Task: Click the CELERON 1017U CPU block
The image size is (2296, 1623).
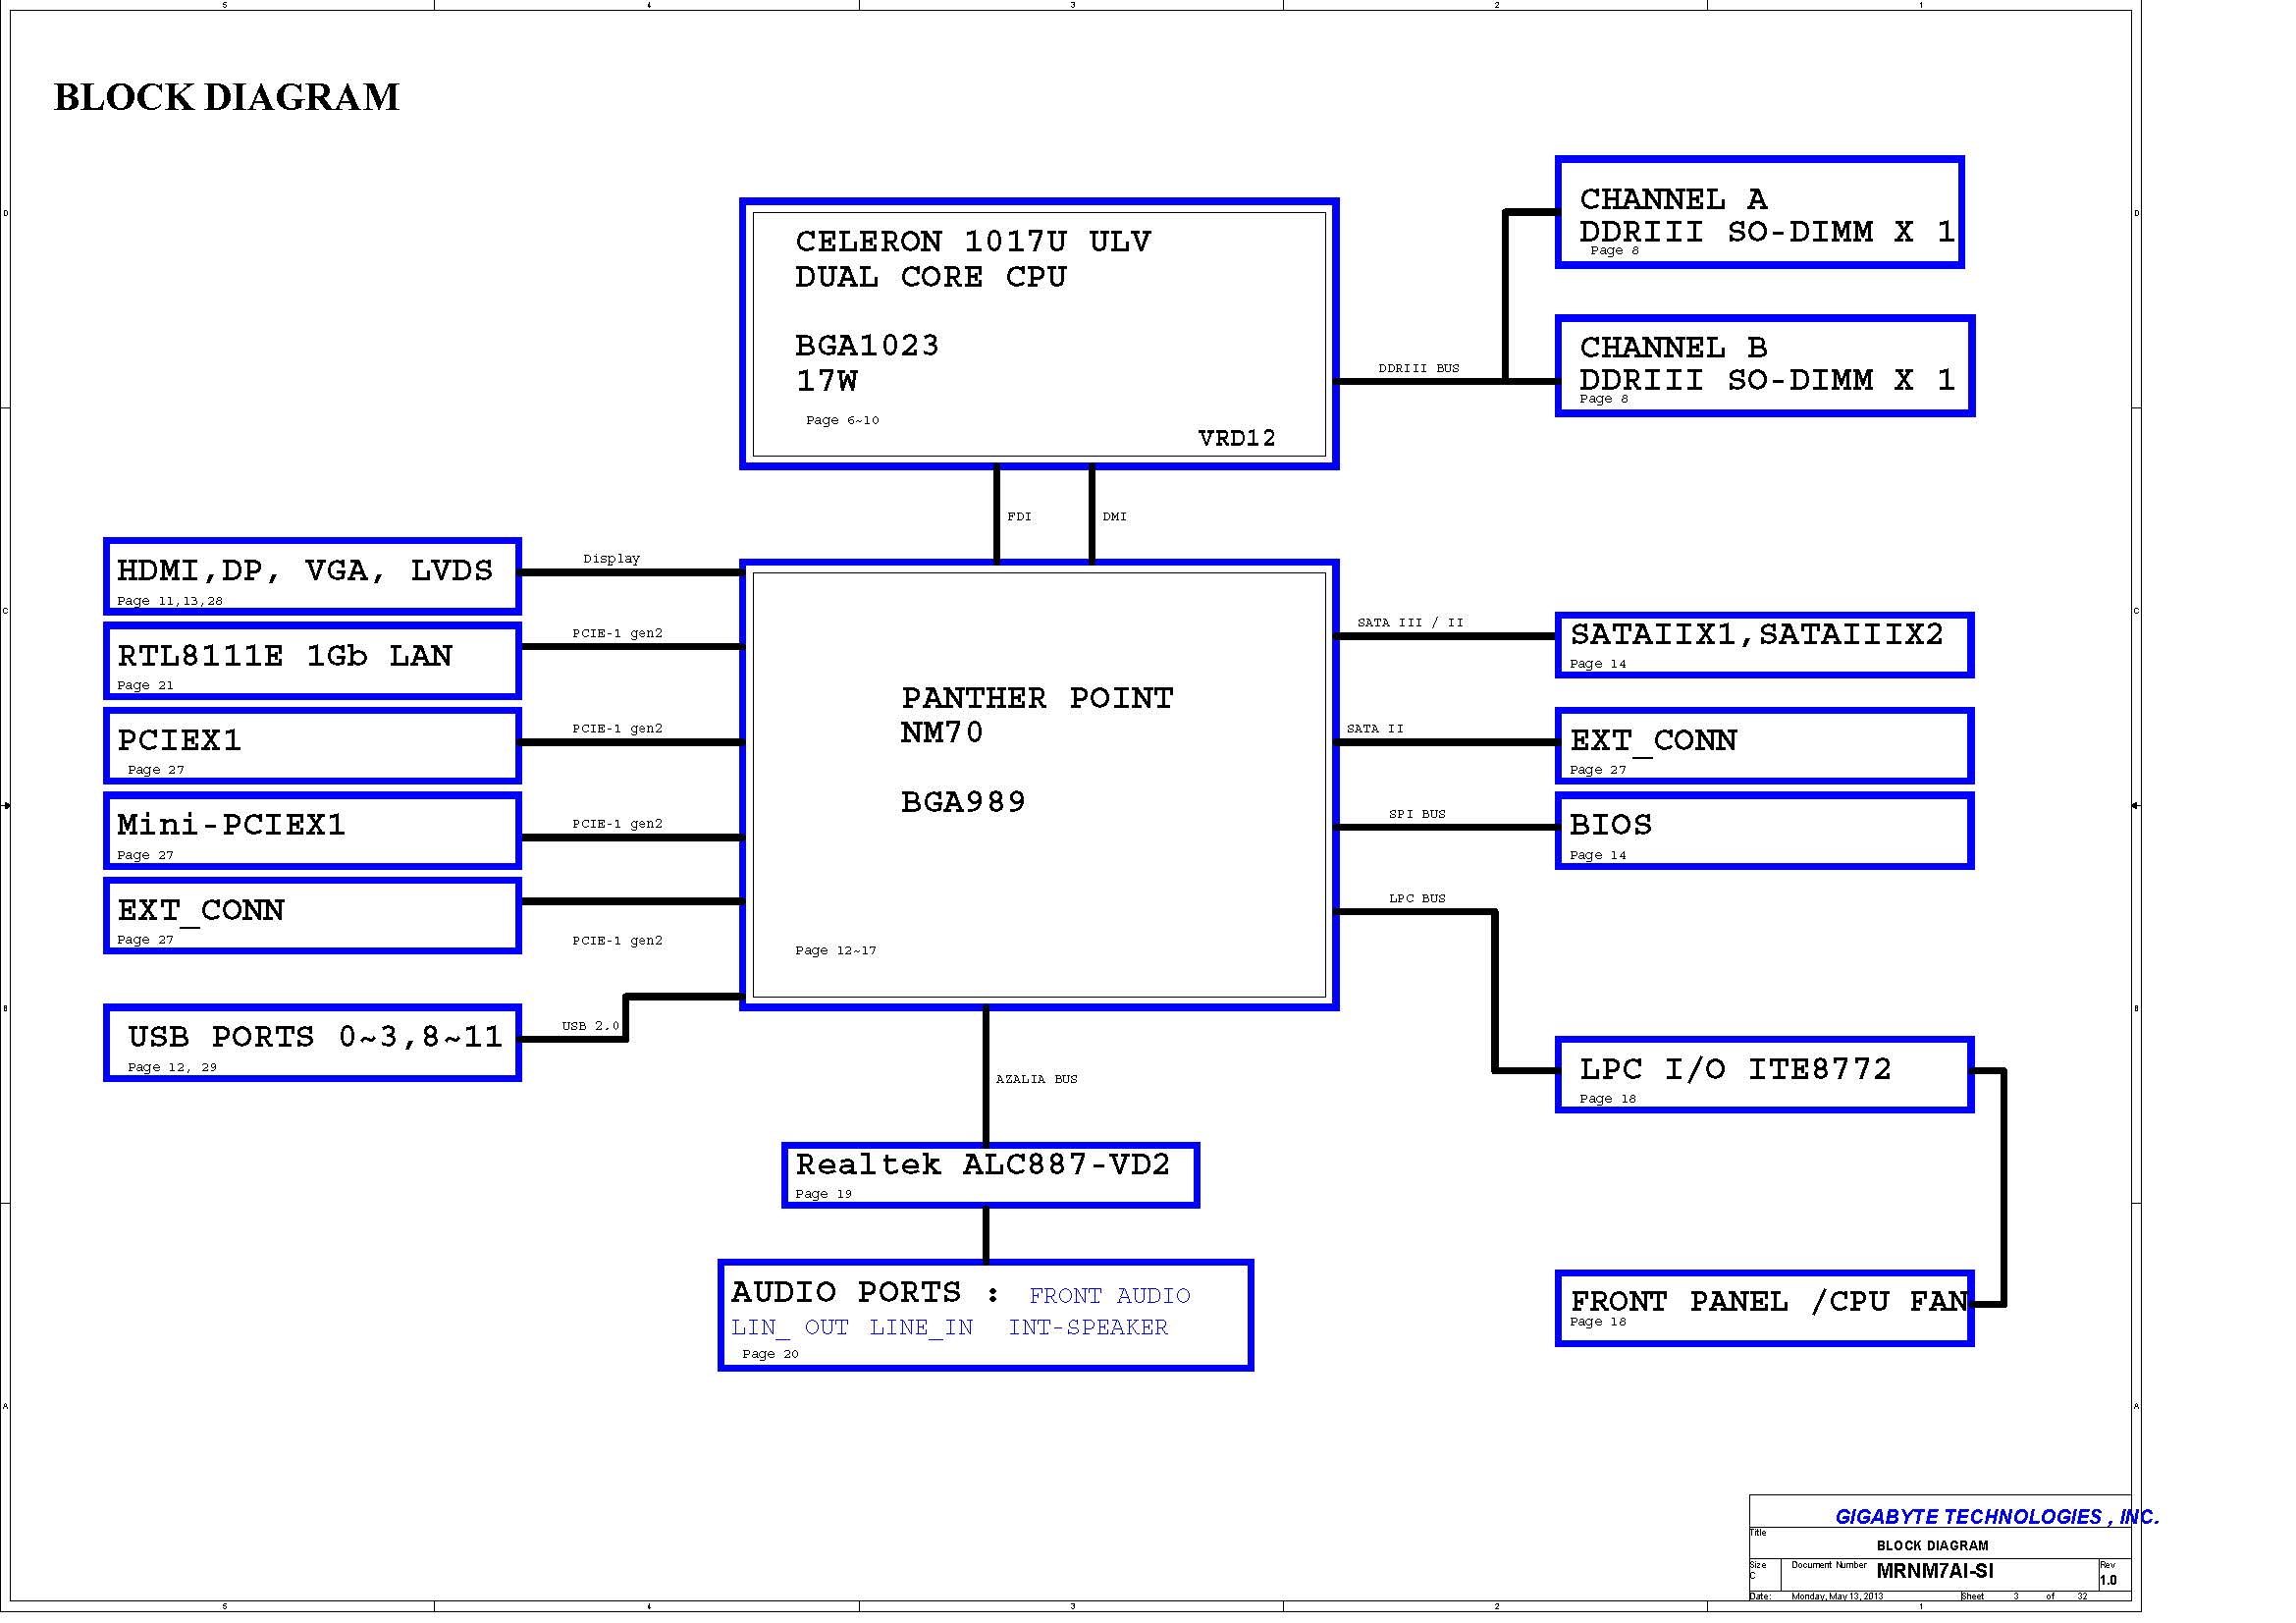Action: (1038, 333)
